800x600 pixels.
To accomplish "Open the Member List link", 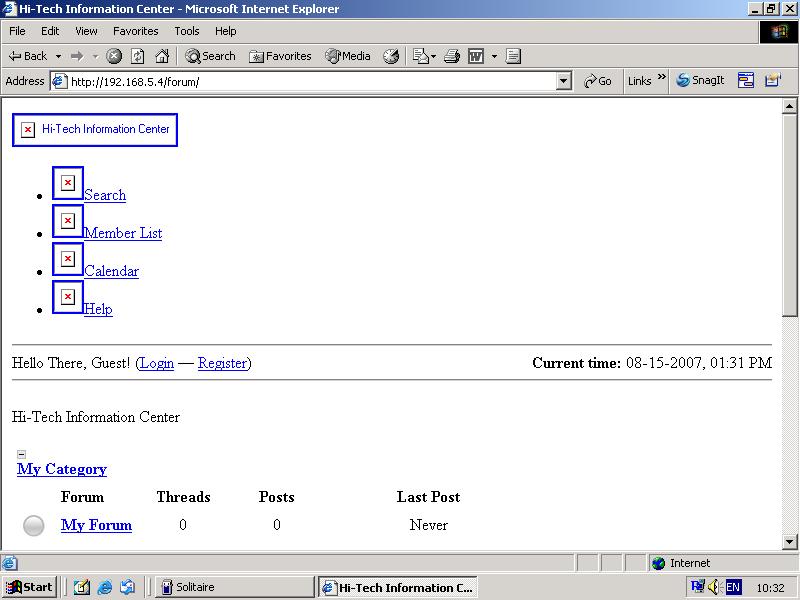I will (x=123, y=233).
